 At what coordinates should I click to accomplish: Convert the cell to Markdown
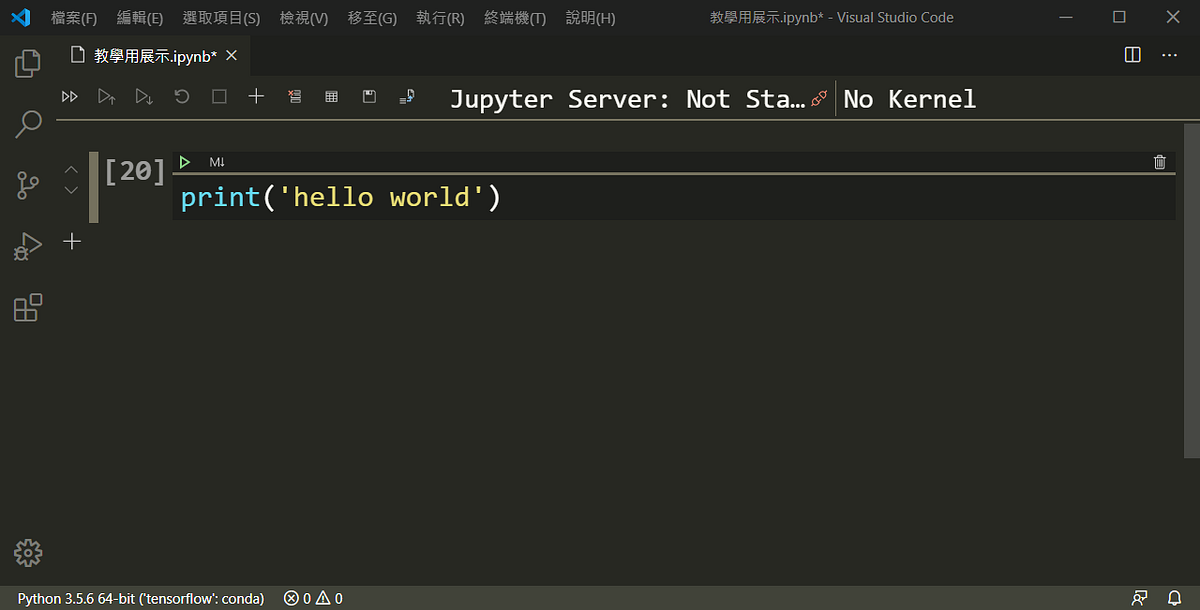[x=216, y=161]
